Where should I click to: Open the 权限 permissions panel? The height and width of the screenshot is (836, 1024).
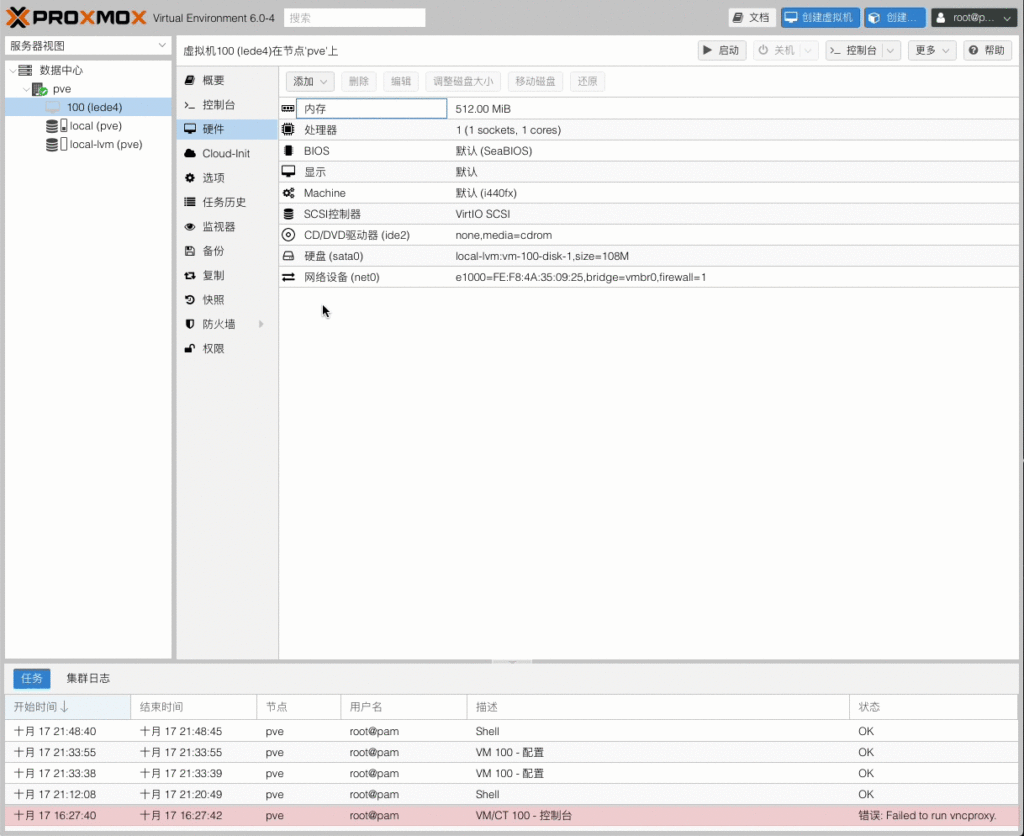[x=213, y=349]
